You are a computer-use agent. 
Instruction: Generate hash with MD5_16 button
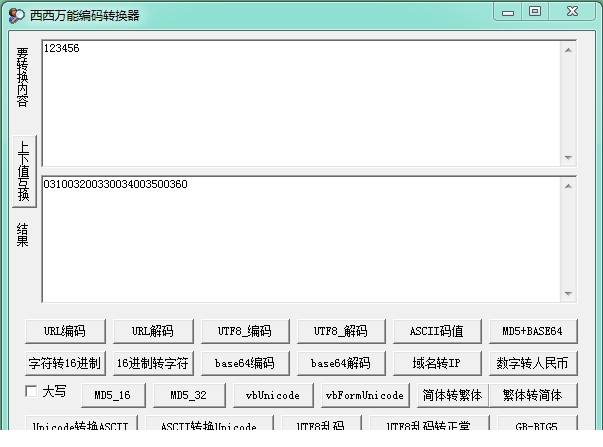point(113,395)
